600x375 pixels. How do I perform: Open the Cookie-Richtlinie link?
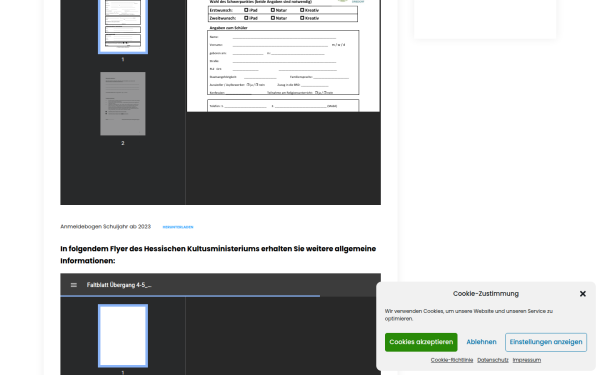point(452,360)
